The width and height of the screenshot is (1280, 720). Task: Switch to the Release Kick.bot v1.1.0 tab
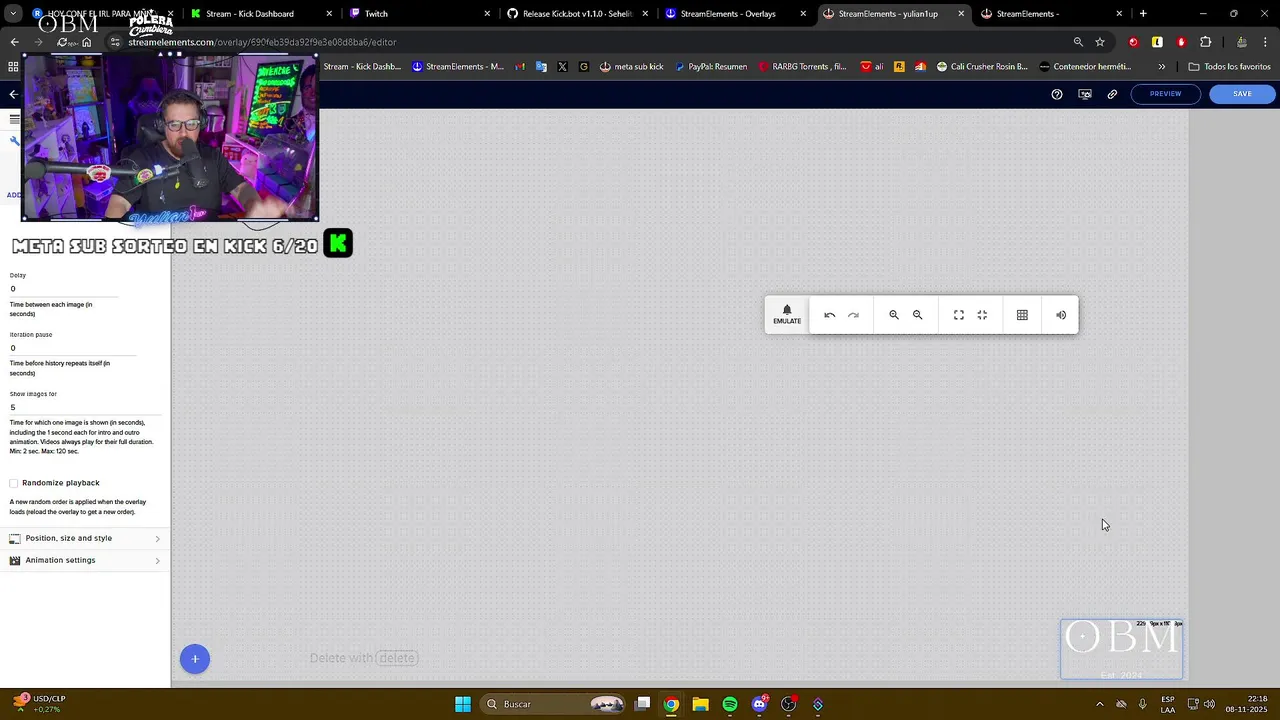click(x=578, y=14)
